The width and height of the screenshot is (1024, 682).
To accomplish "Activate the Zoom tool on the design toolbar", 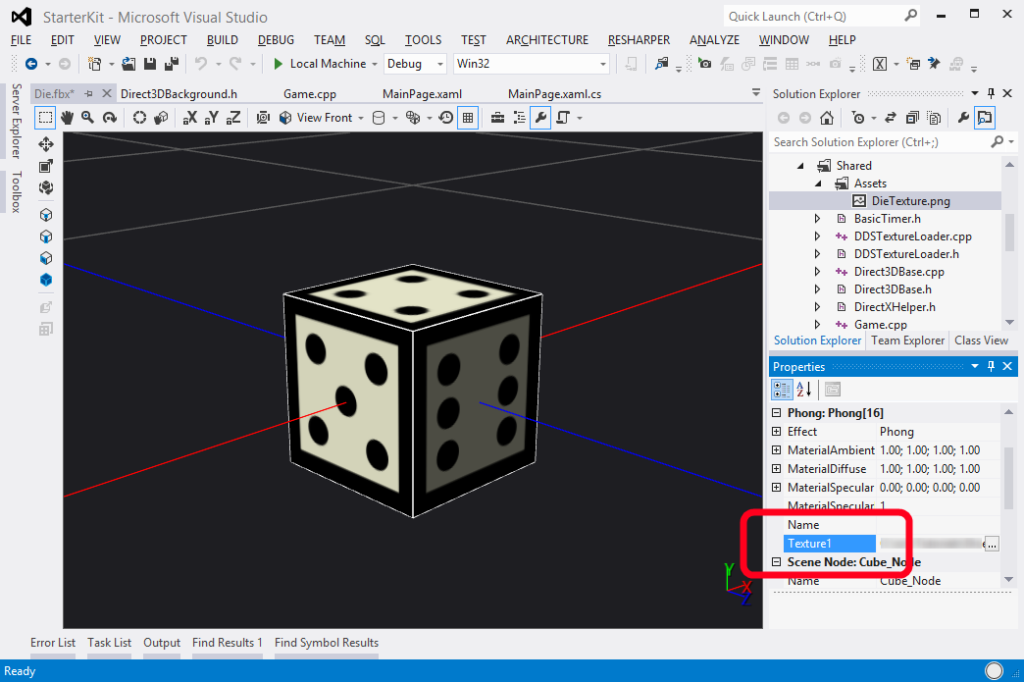I will click(88, 117).
